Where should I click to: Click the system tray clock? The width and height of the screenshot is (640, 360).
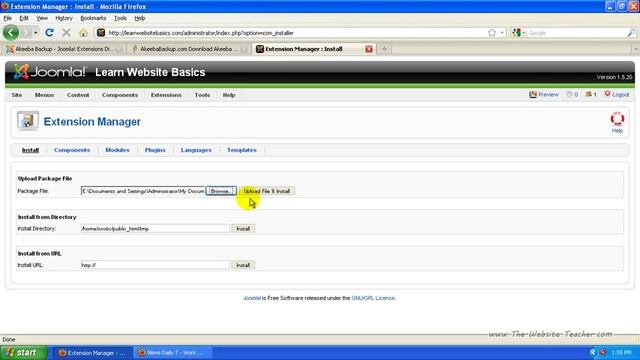pos(622,353)
